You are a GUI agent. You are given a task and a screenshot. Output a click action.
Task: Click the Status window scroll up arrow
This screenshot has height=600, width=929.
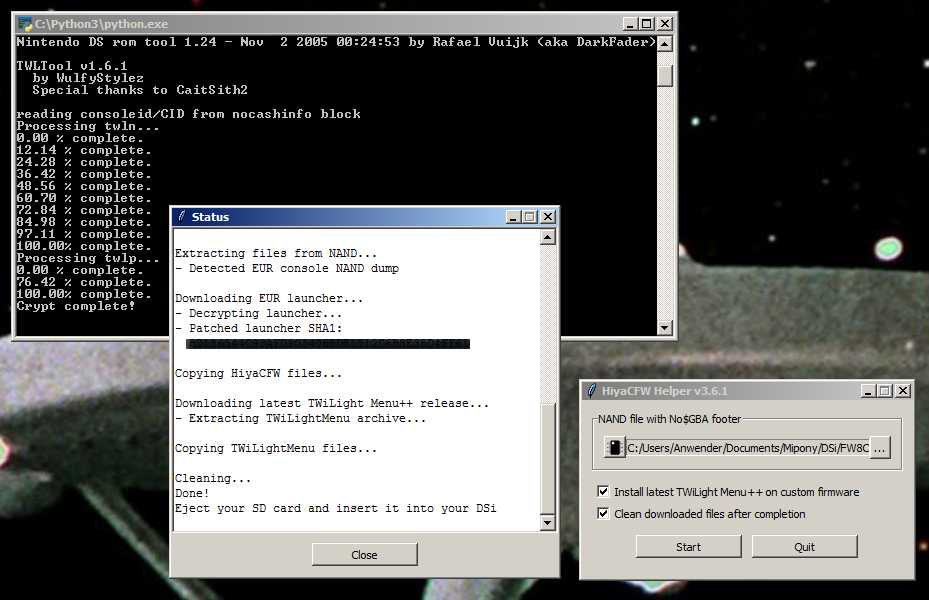coord(547,238)
